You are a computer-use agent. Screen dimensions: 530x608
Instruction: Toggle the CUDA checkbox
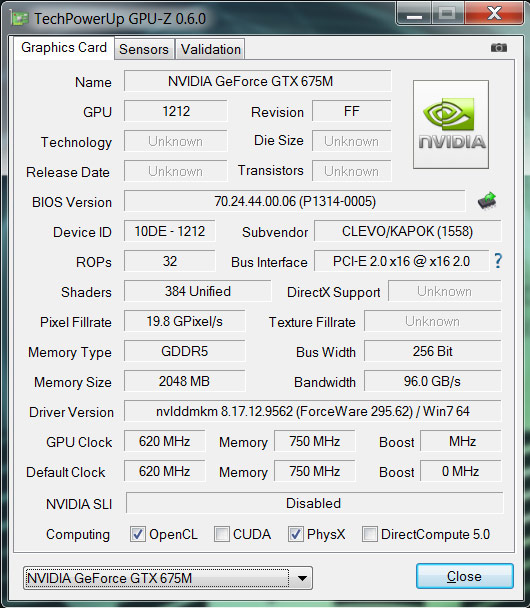pos(222,534)
